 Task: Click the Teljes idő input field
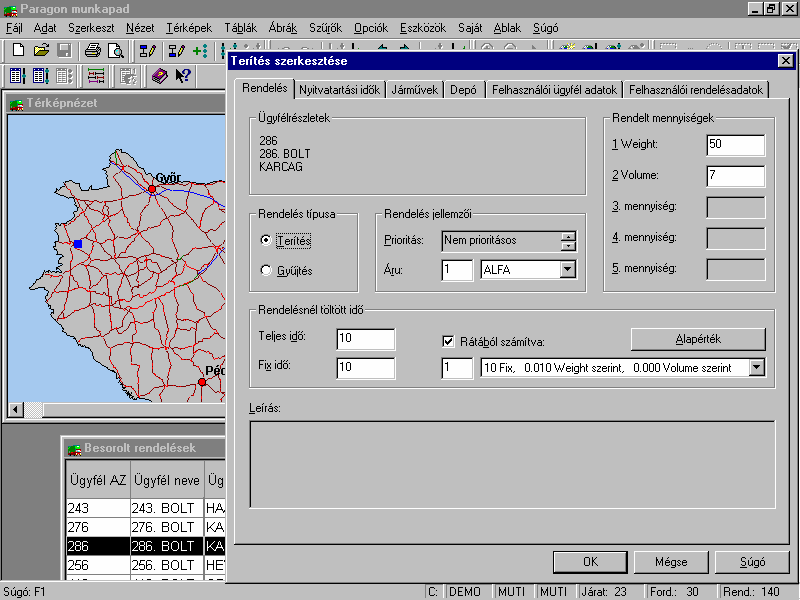coord(366,339)
